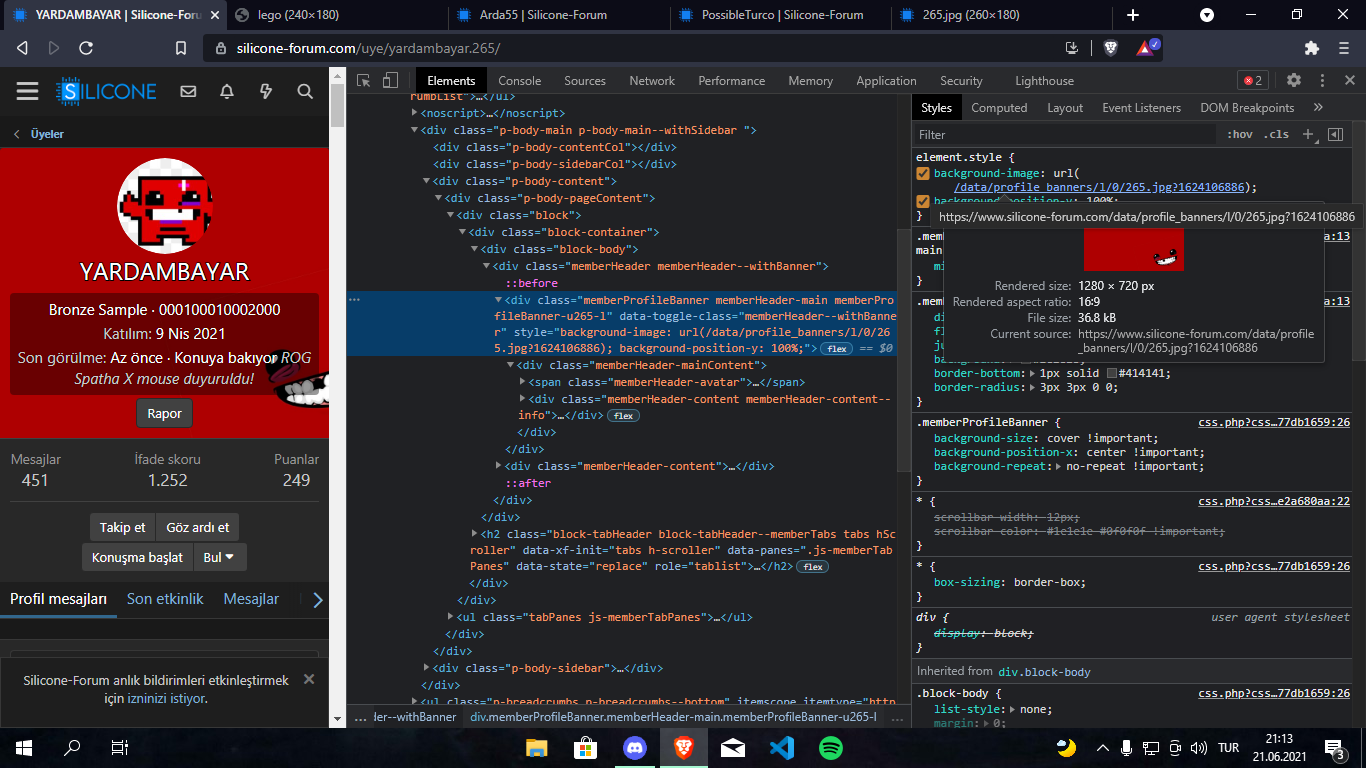
Task: Collapse the memberHeader-mainContent div
Action: point(511,365)
